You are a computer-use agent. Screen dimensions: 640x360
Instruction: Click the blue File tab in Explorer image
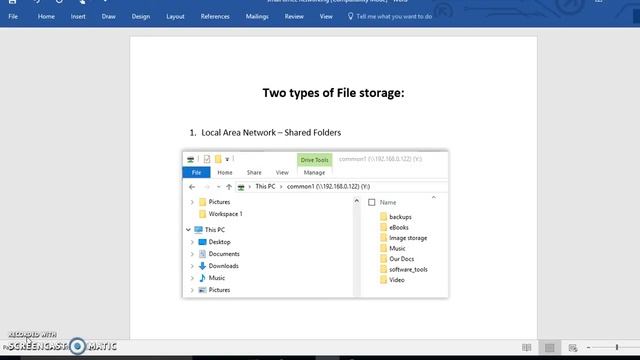[x=196, y=173]
